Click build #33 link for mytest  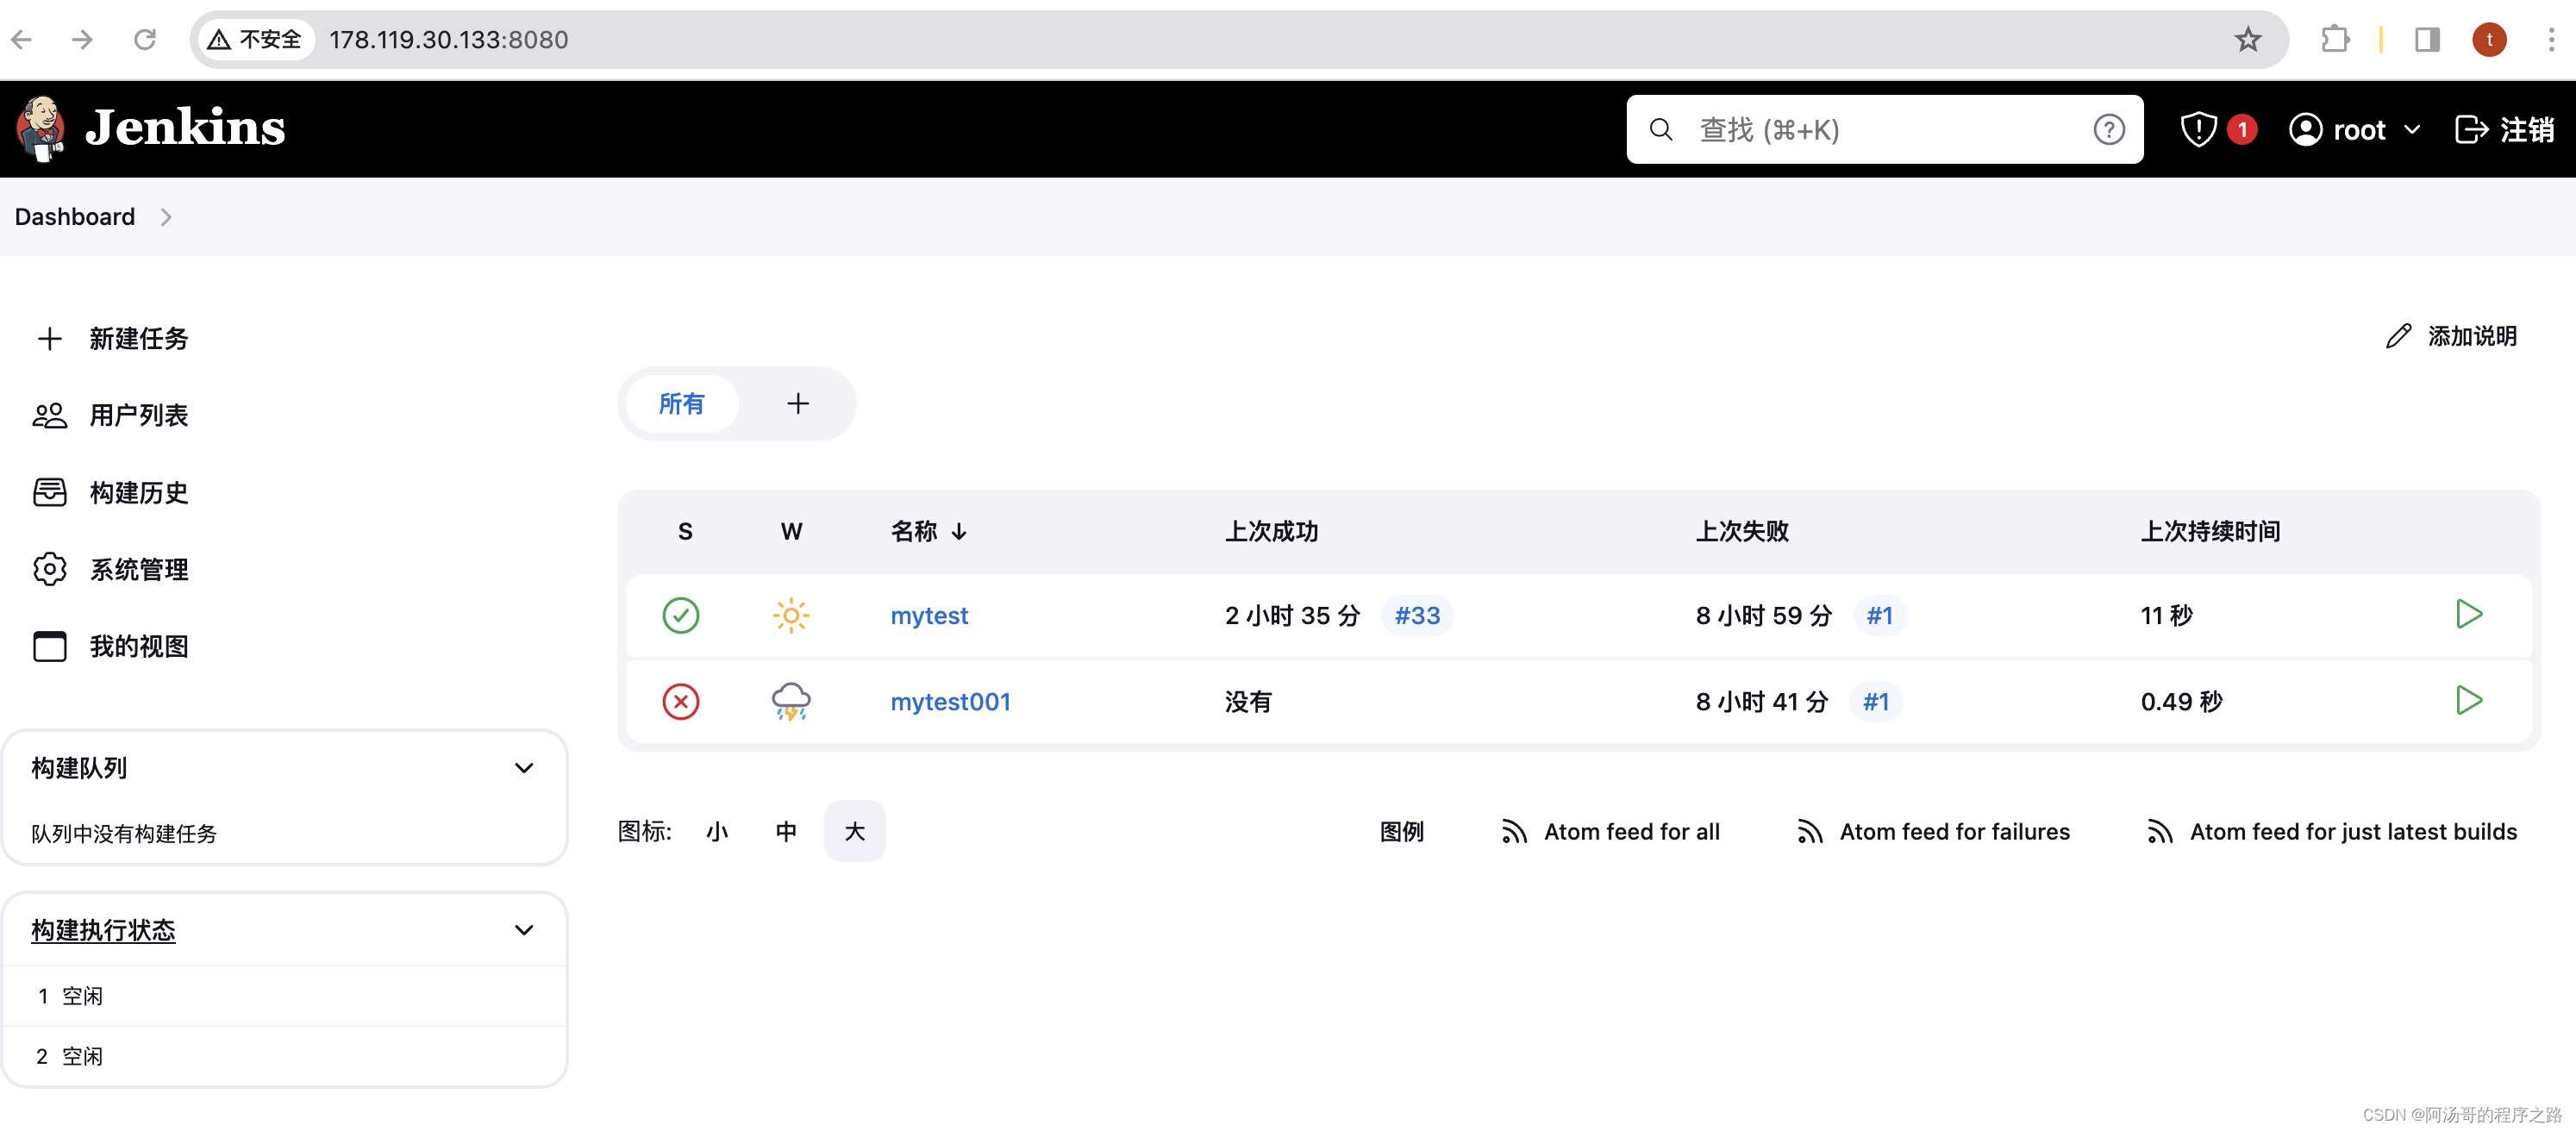pos(1416,615)
